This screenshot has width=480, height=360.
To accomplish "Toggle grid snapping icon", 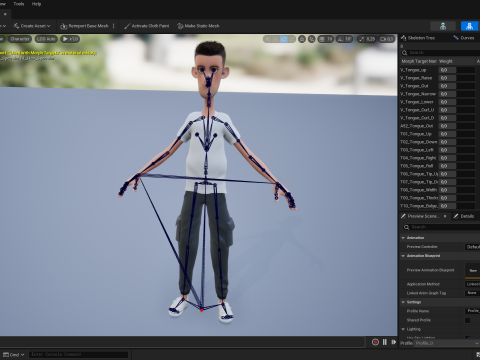I will (x=322, y=39).
